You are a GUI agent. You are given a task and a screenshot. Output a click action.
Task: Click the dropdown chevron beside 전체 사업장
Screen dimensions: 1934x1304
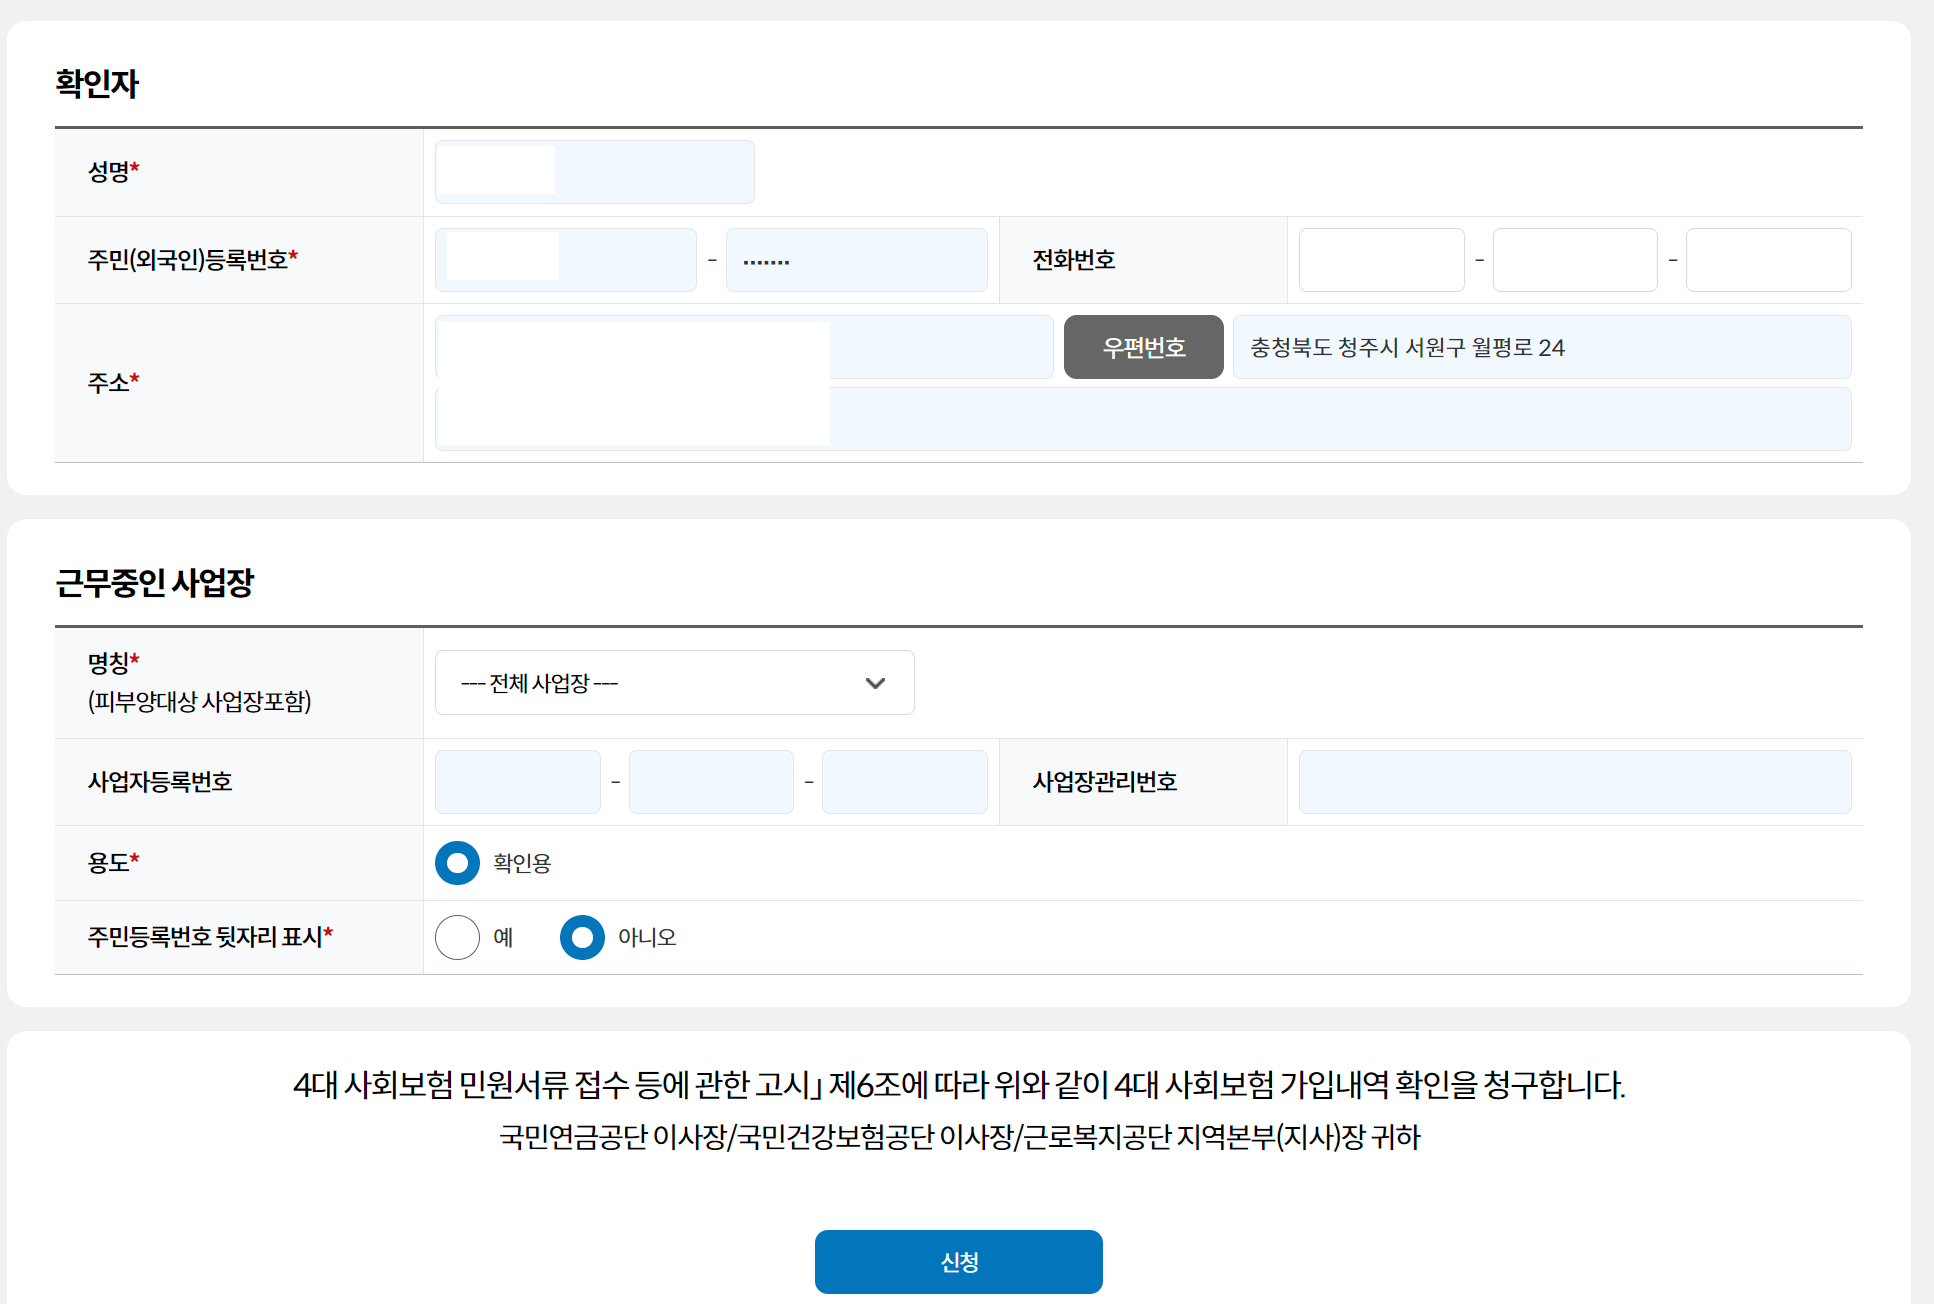point(877,682)
